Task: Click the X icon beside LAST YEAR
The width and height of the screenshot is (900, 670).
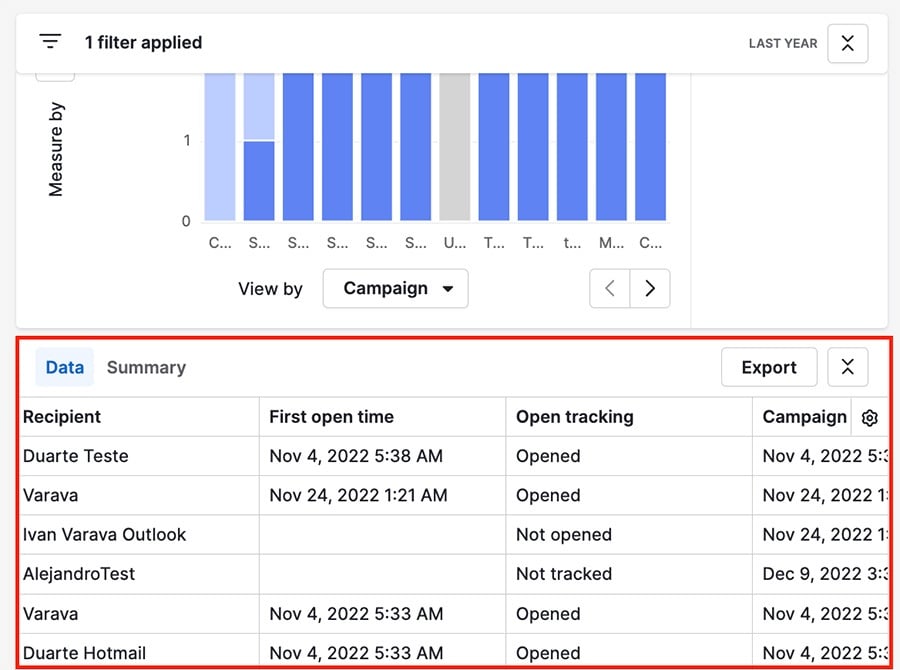Action: pos(848,43)
